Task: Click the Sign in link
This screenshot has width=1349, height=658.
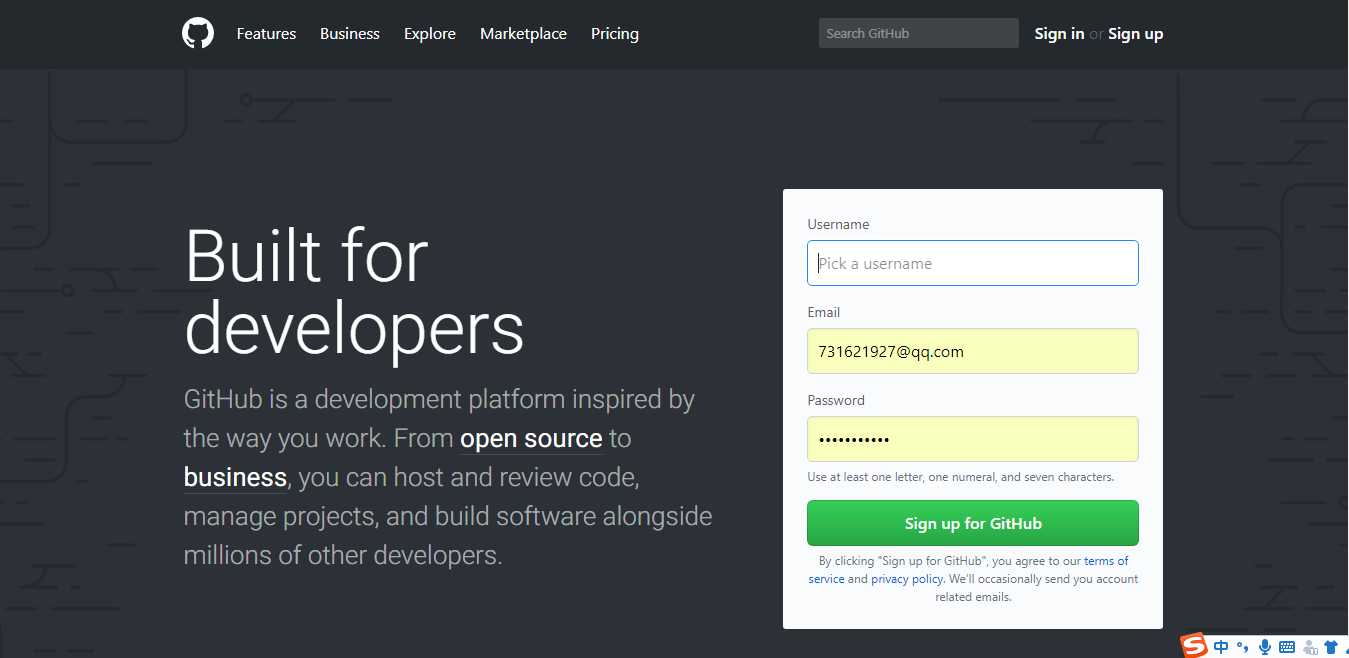Action: click(x=1059, y=33)
